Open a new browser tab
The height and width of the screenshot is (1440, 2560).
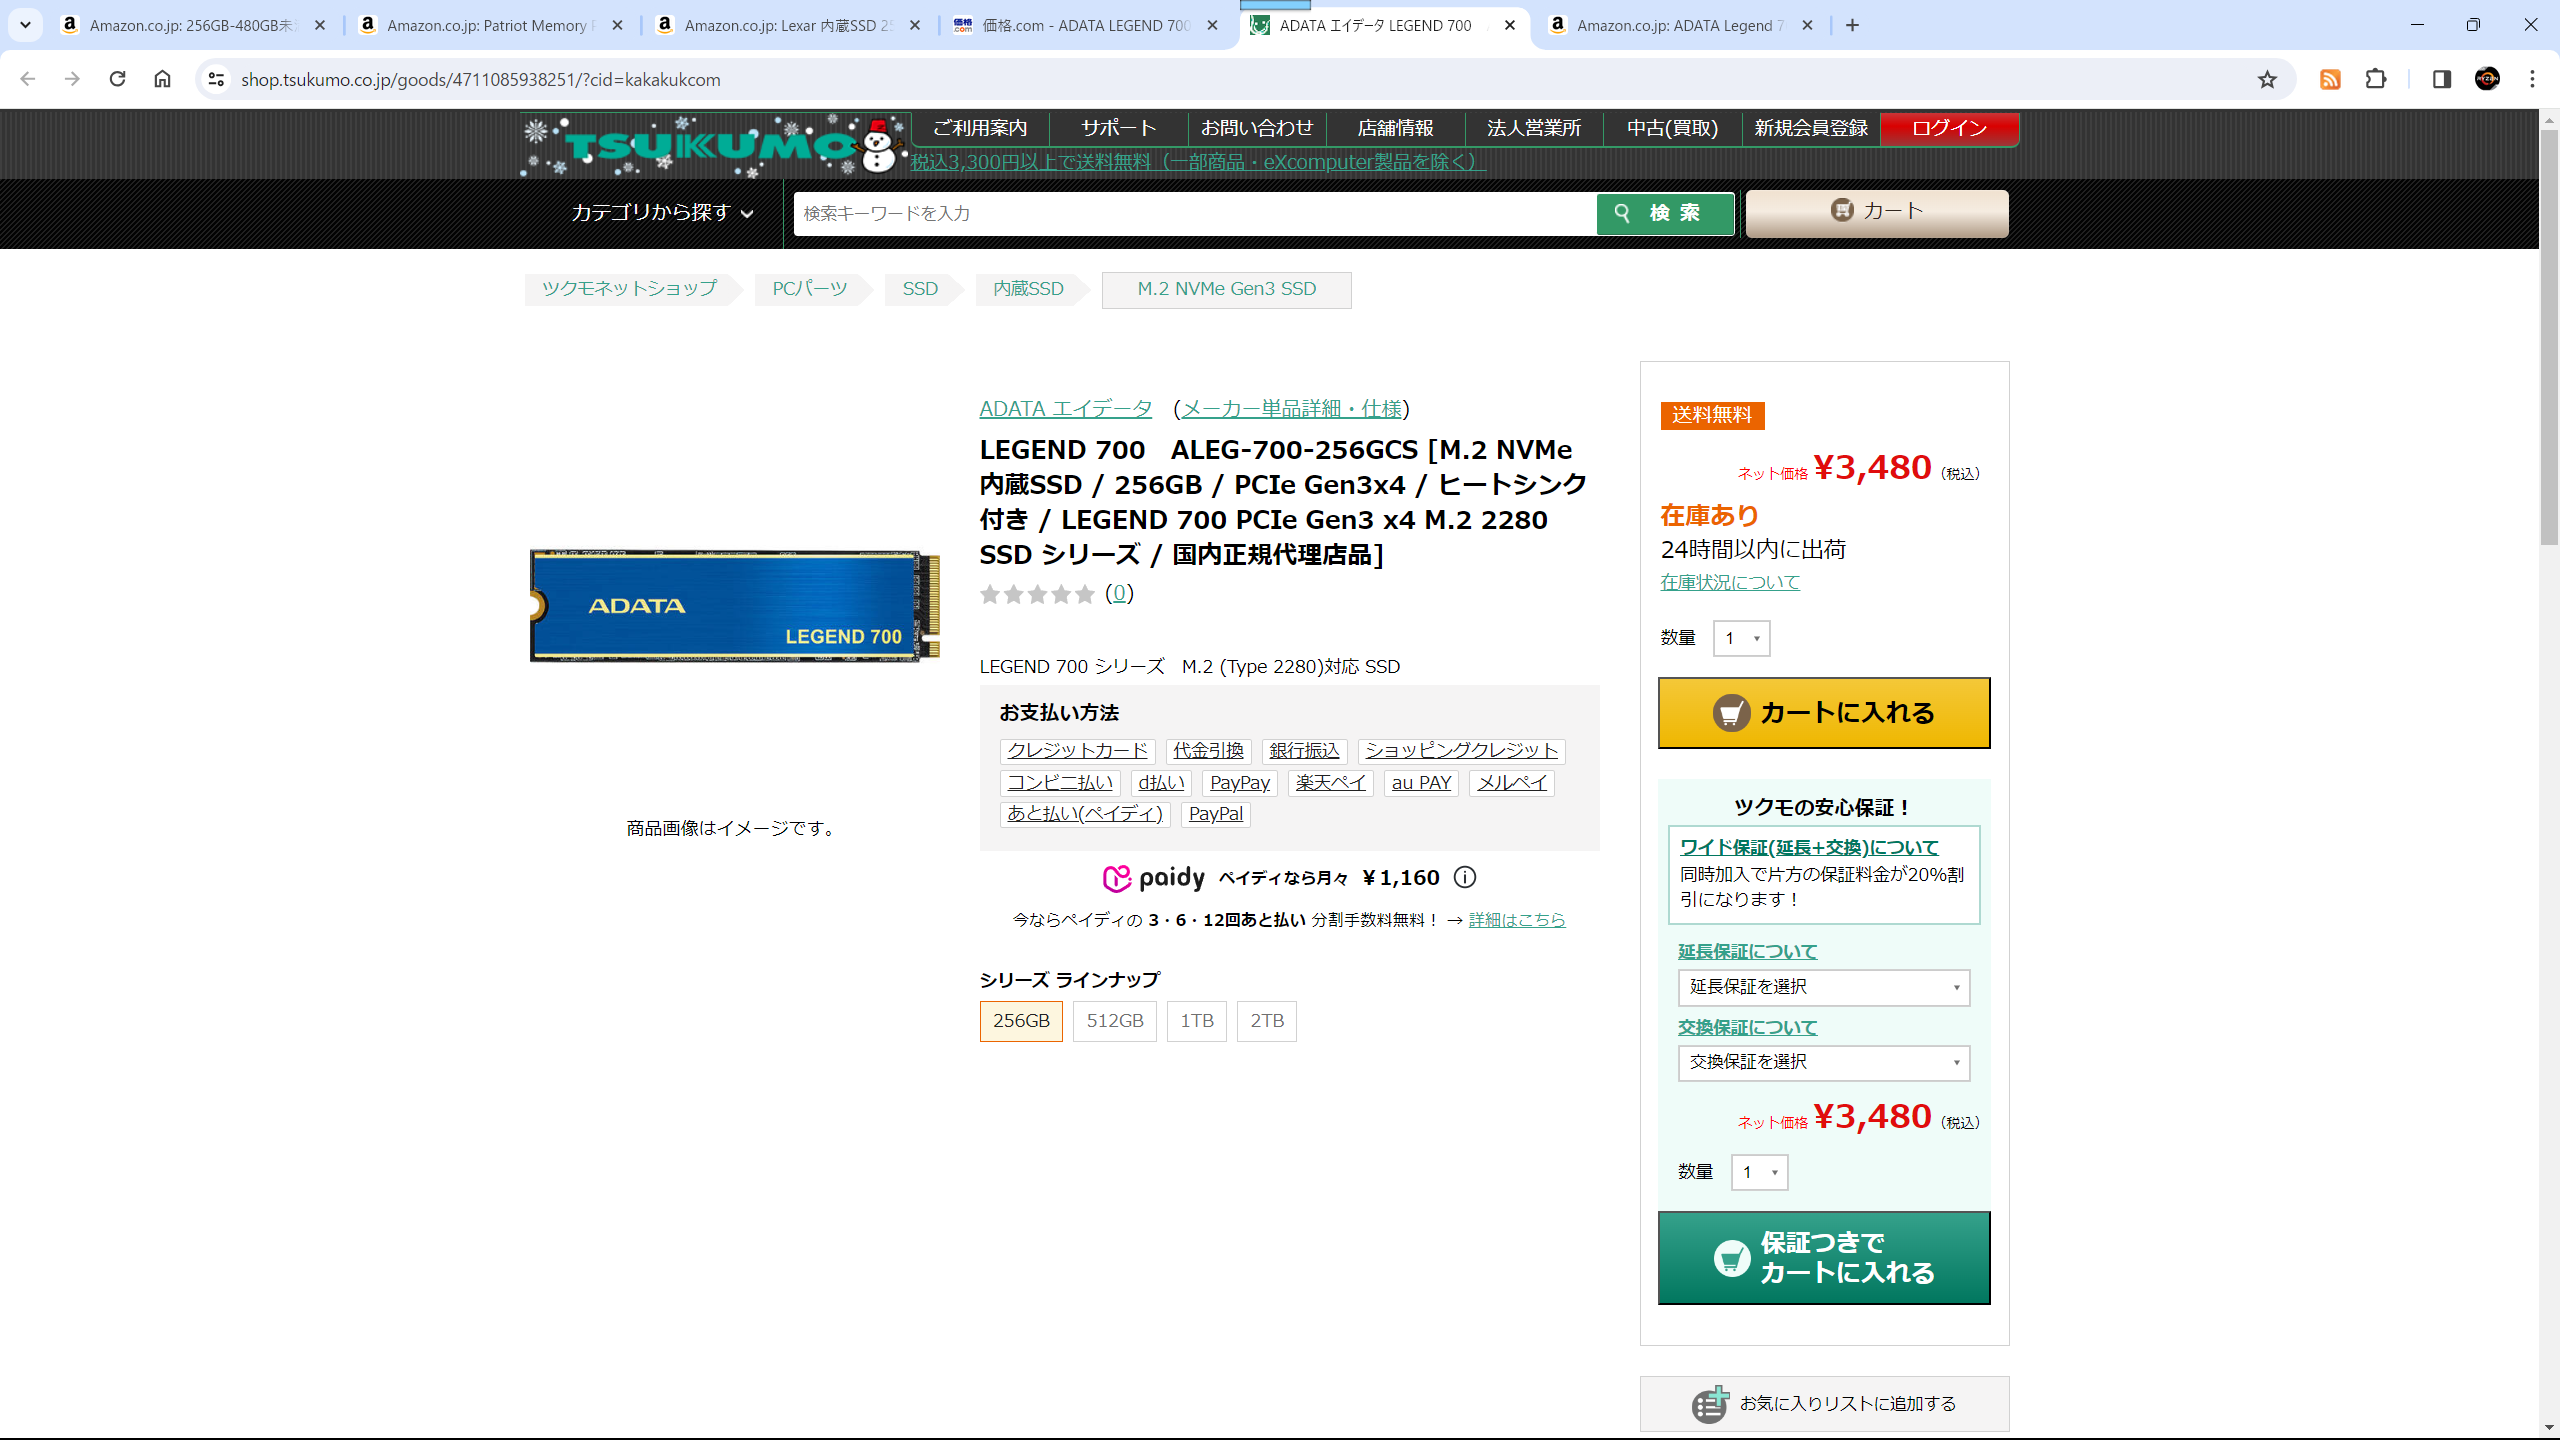coord(1852,25)
